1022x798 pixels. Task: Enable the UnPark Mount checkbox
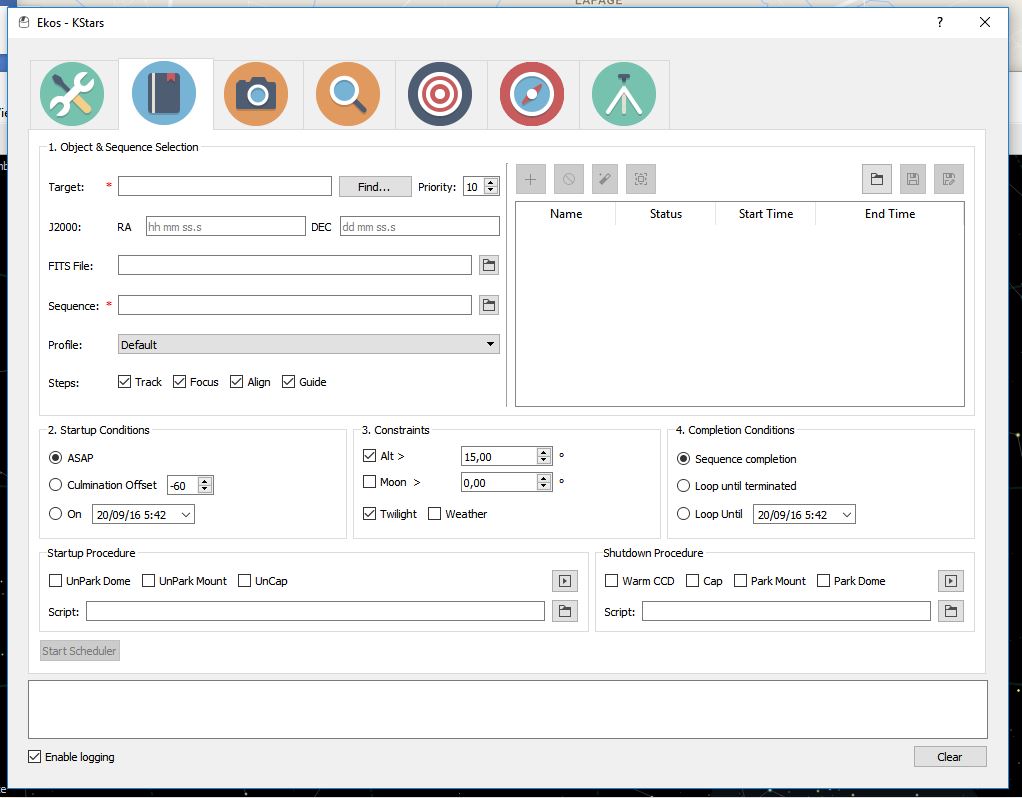tap(149, 580)
